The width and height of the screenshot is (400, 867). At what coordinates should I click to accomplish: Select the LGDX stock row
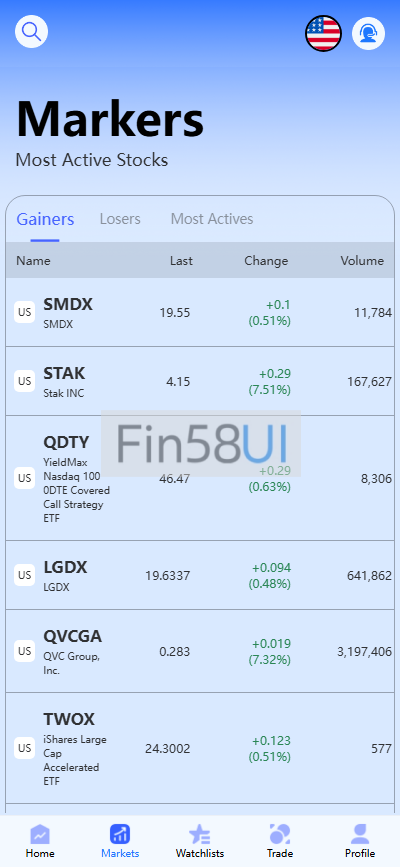(x=200, y=575)
